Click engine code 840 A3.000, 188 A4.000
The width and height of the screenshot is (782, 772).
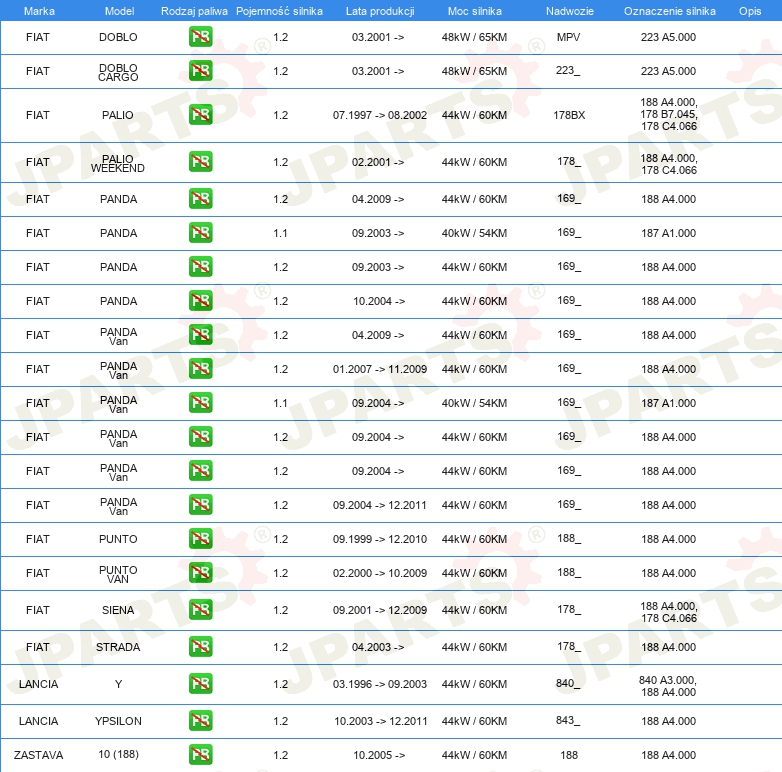tap(668, 686)
